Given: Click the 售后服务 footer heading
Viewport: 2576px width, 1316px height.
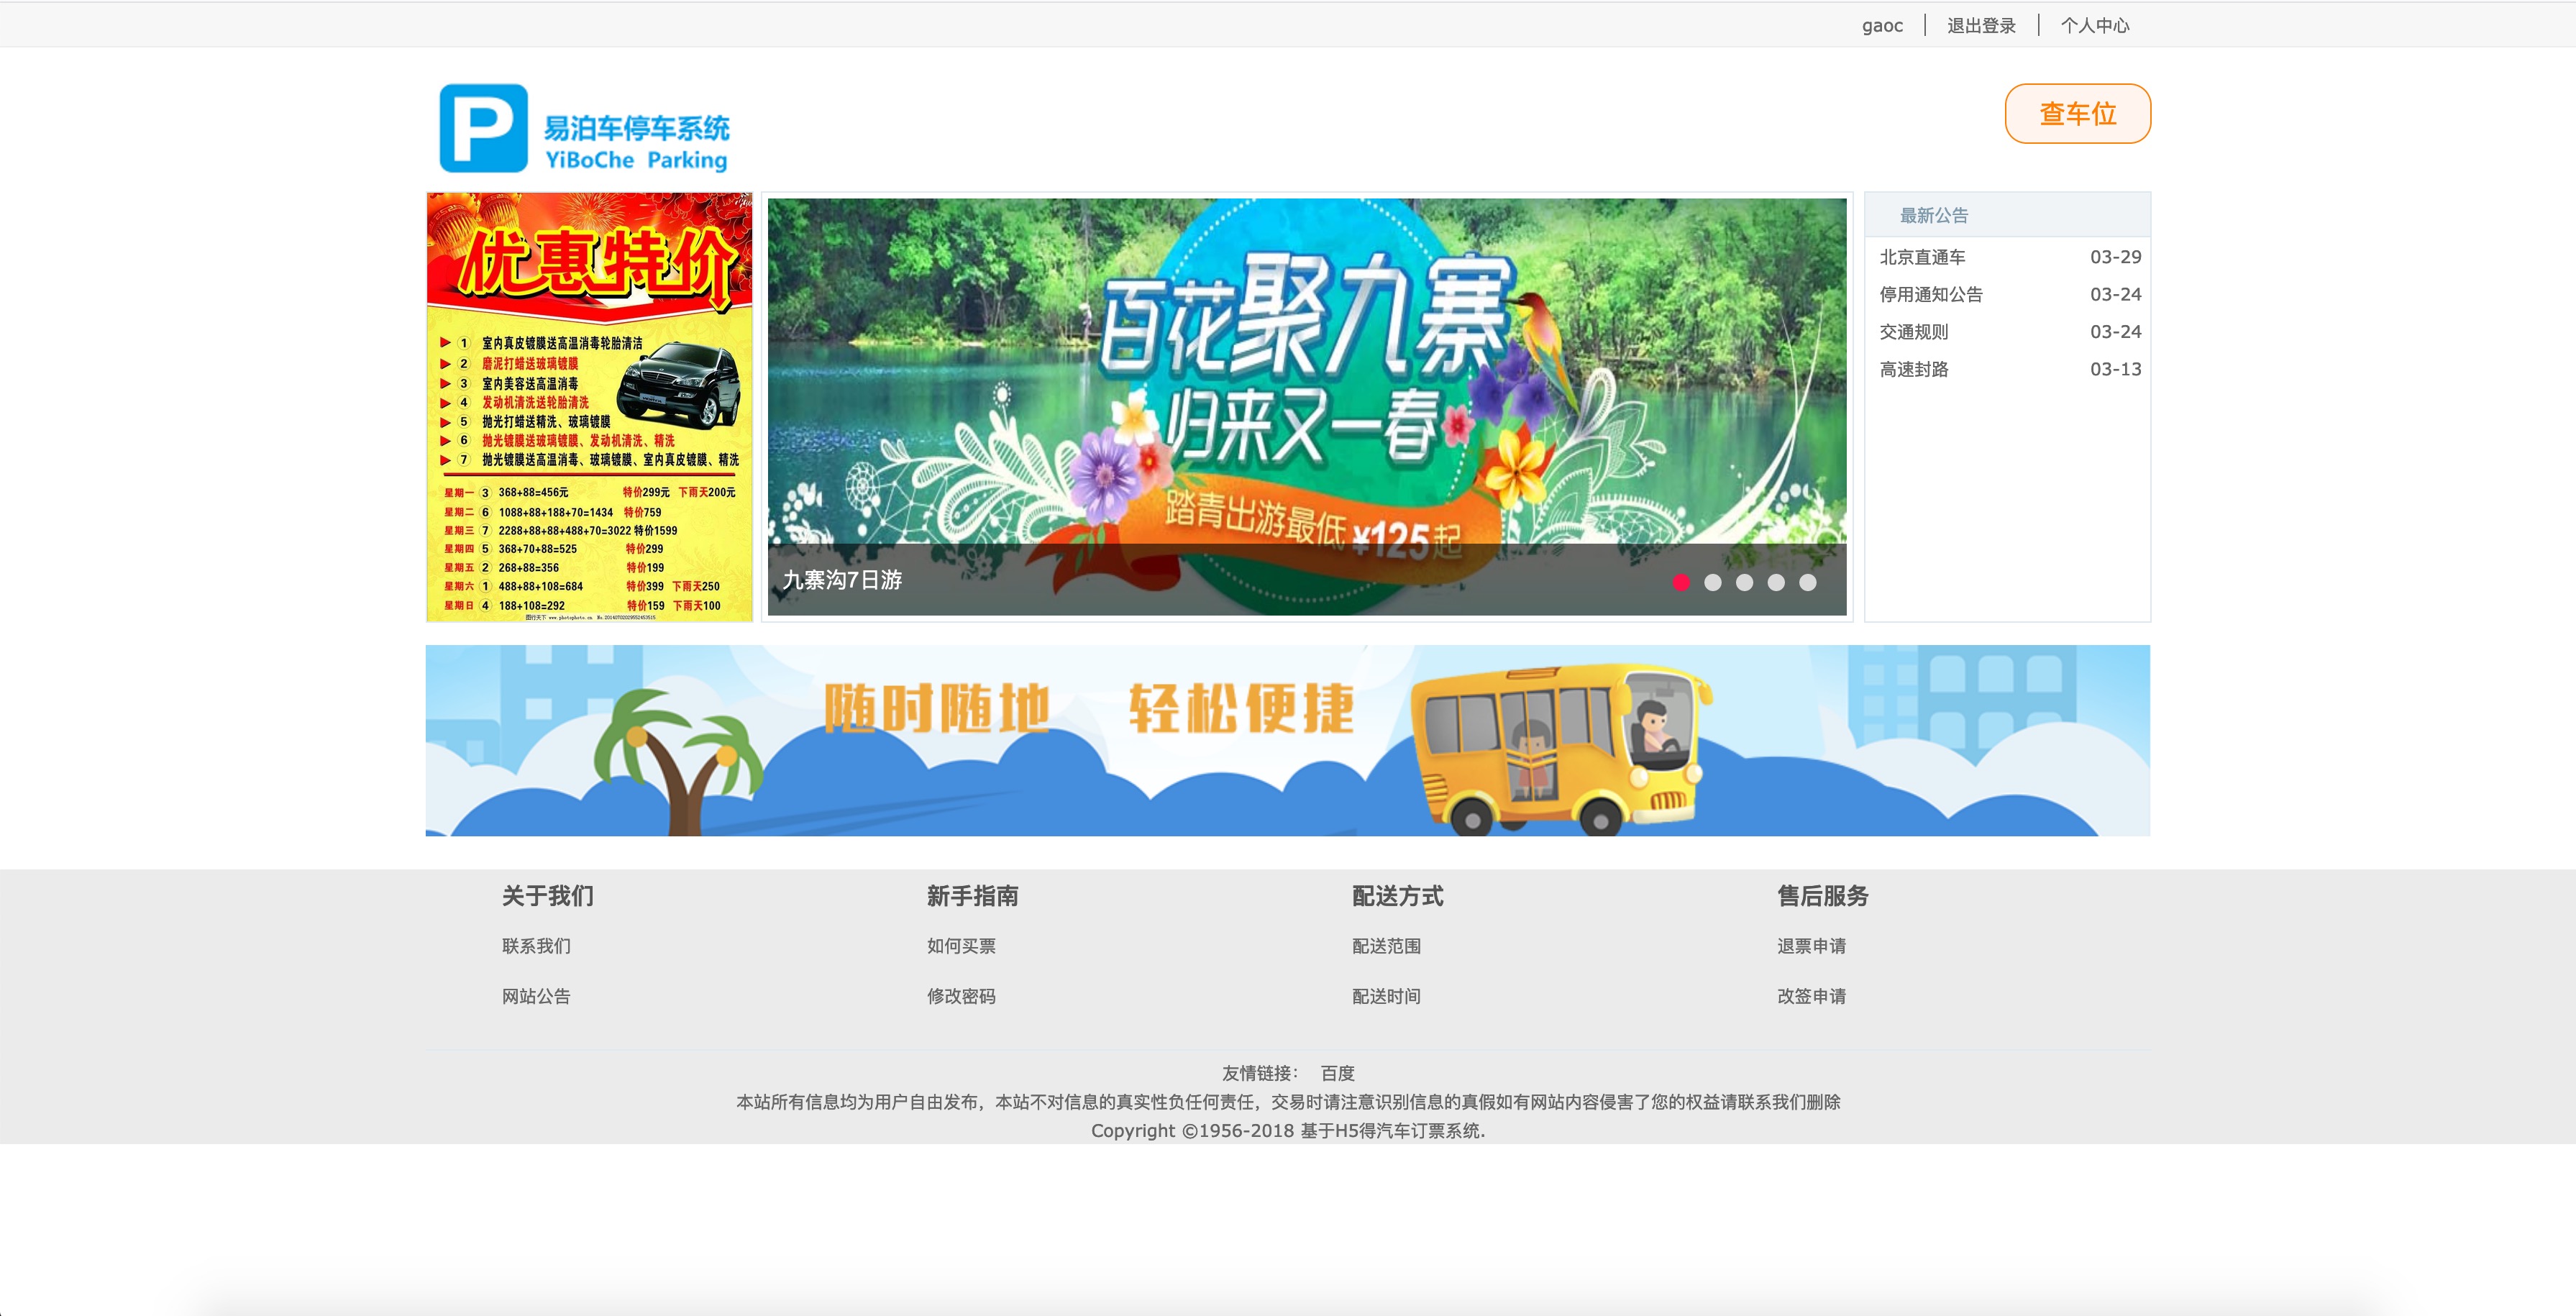Looking at the screenshot, I should [1823, 896].
